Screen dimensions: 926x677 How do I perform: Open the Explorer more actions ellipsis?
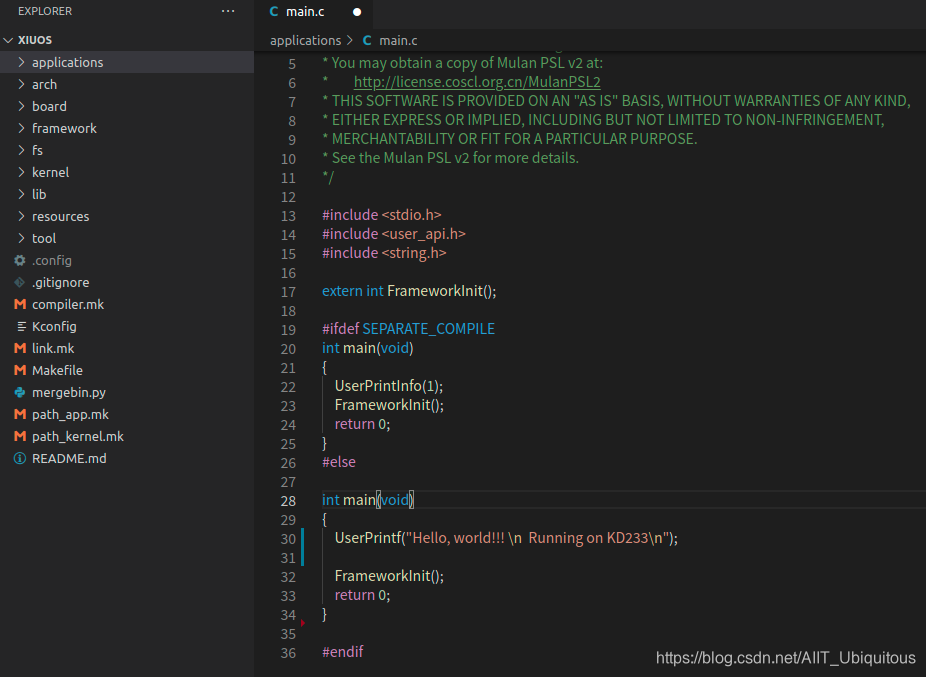coord(228,11)
